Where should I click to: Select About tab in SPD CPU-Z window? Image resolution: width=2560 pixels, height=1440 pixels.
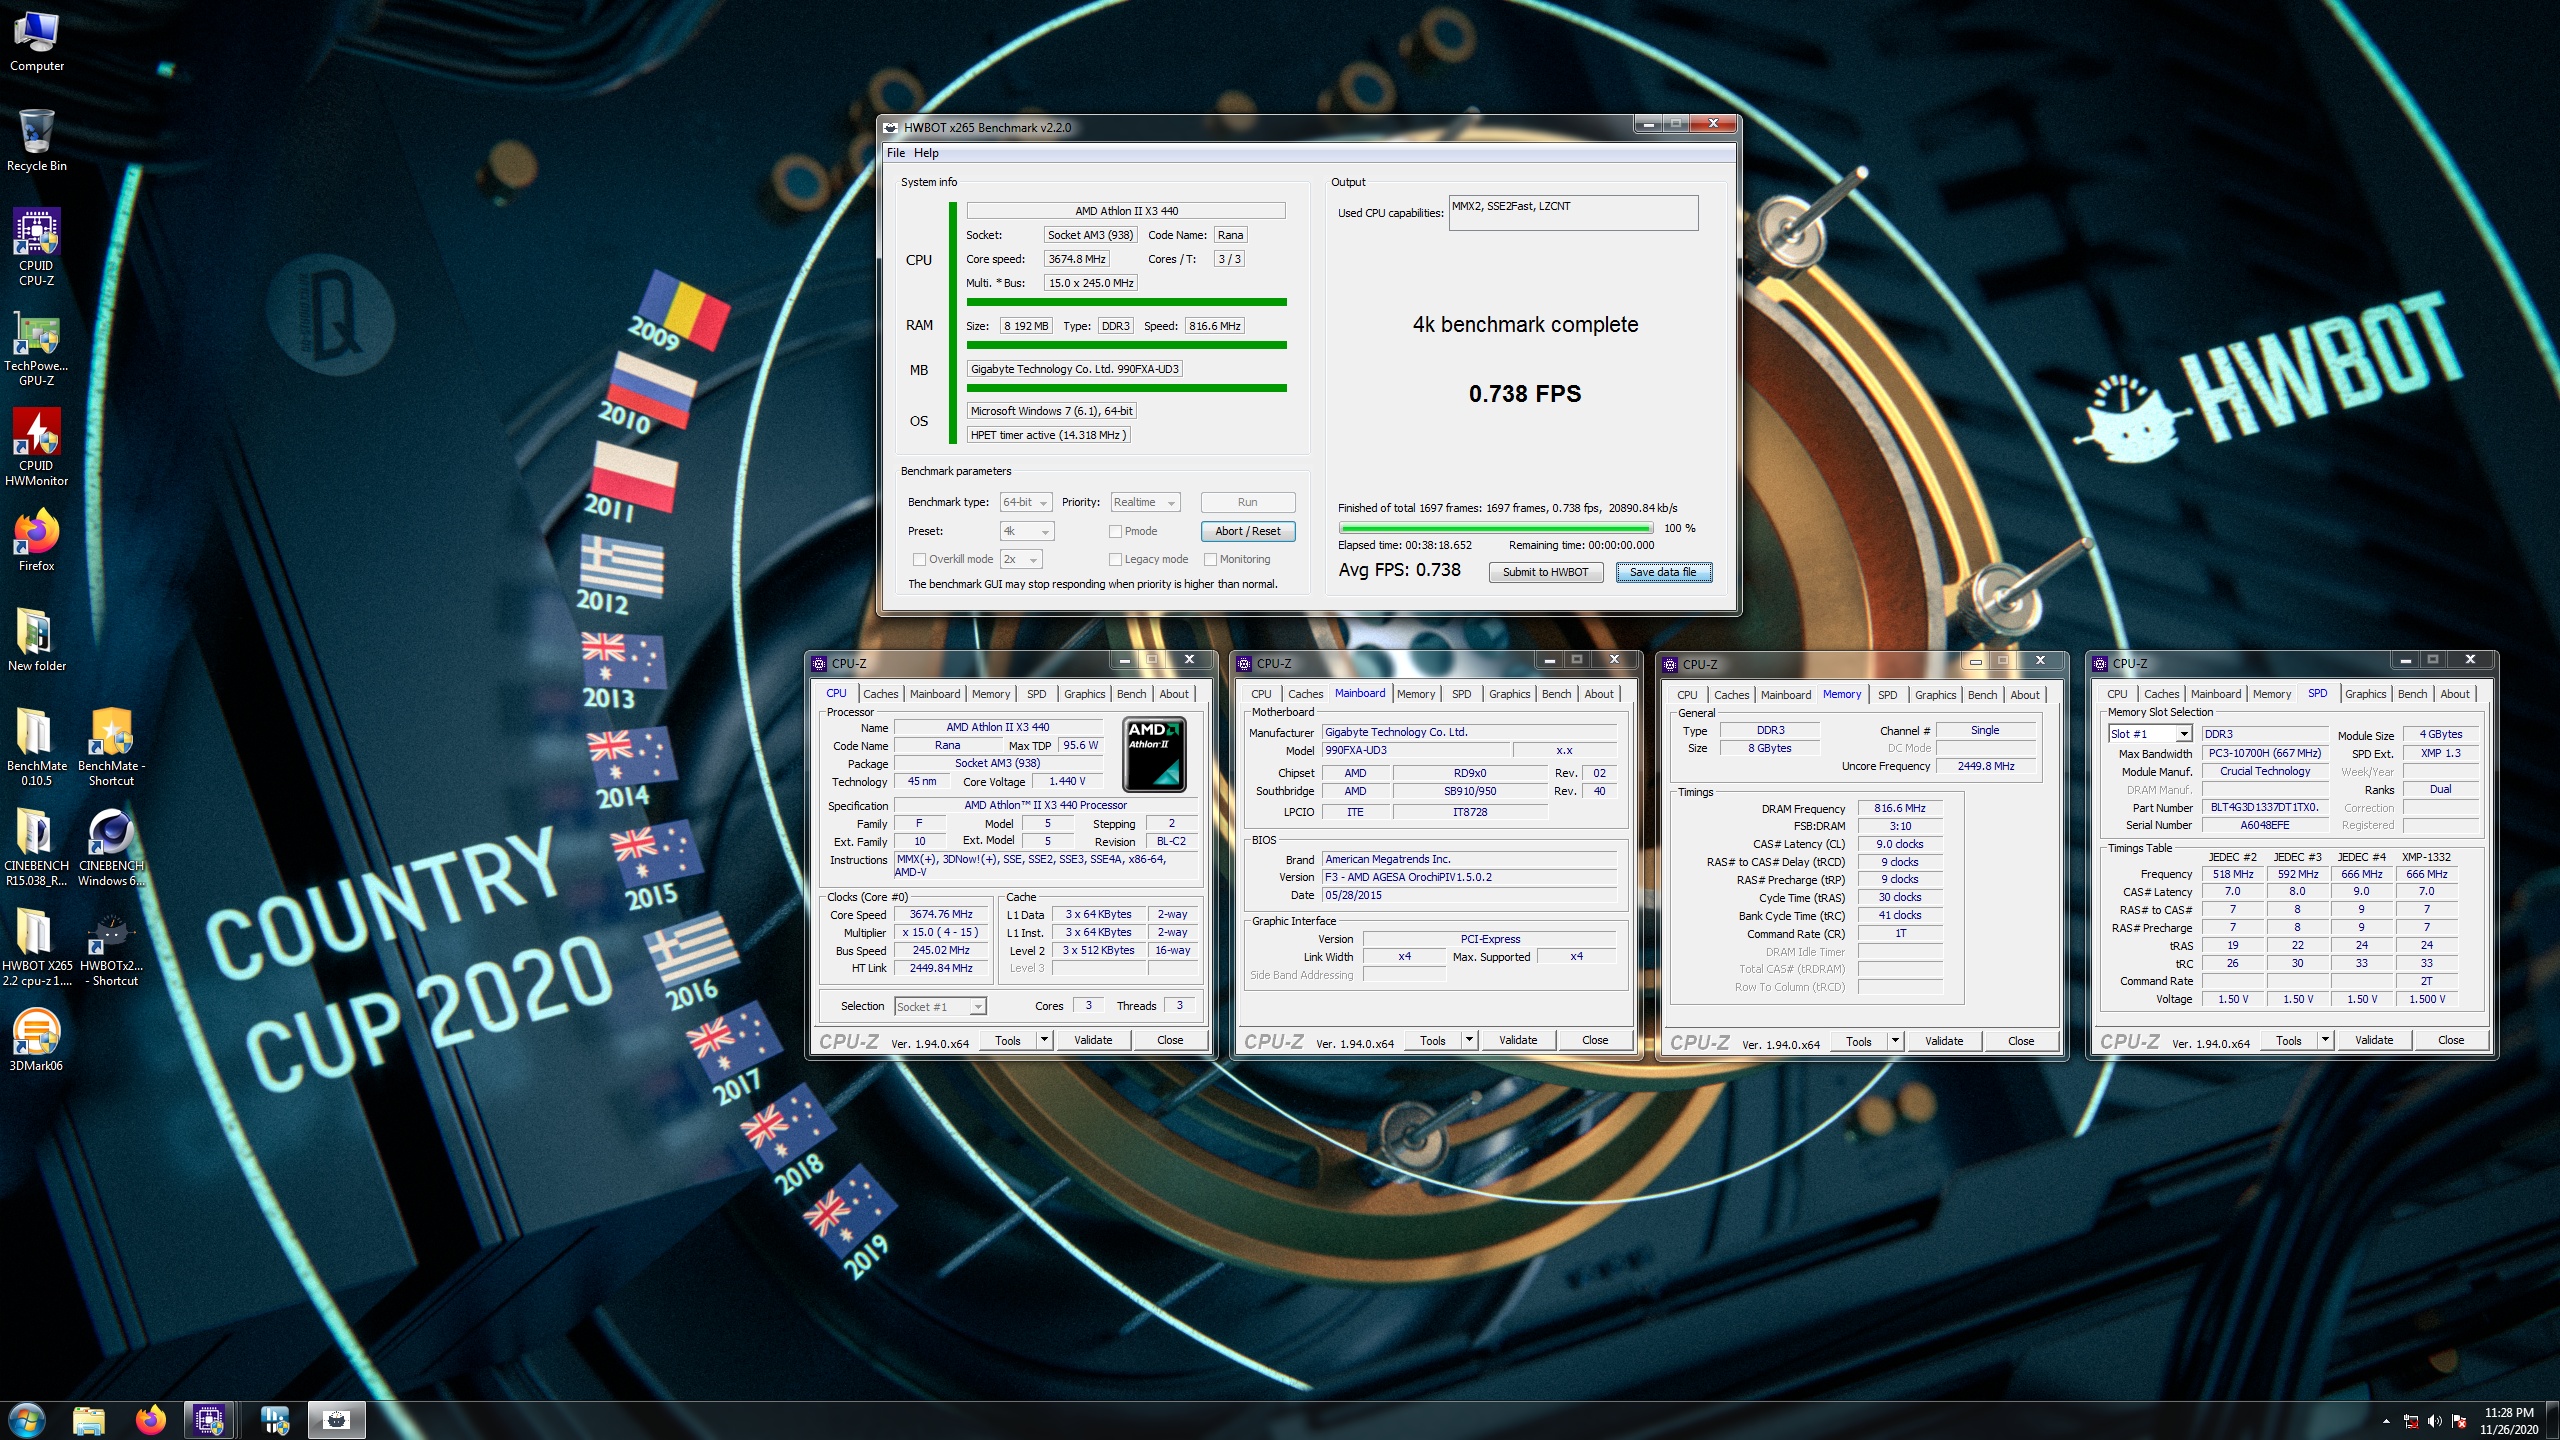[2454, 694]
